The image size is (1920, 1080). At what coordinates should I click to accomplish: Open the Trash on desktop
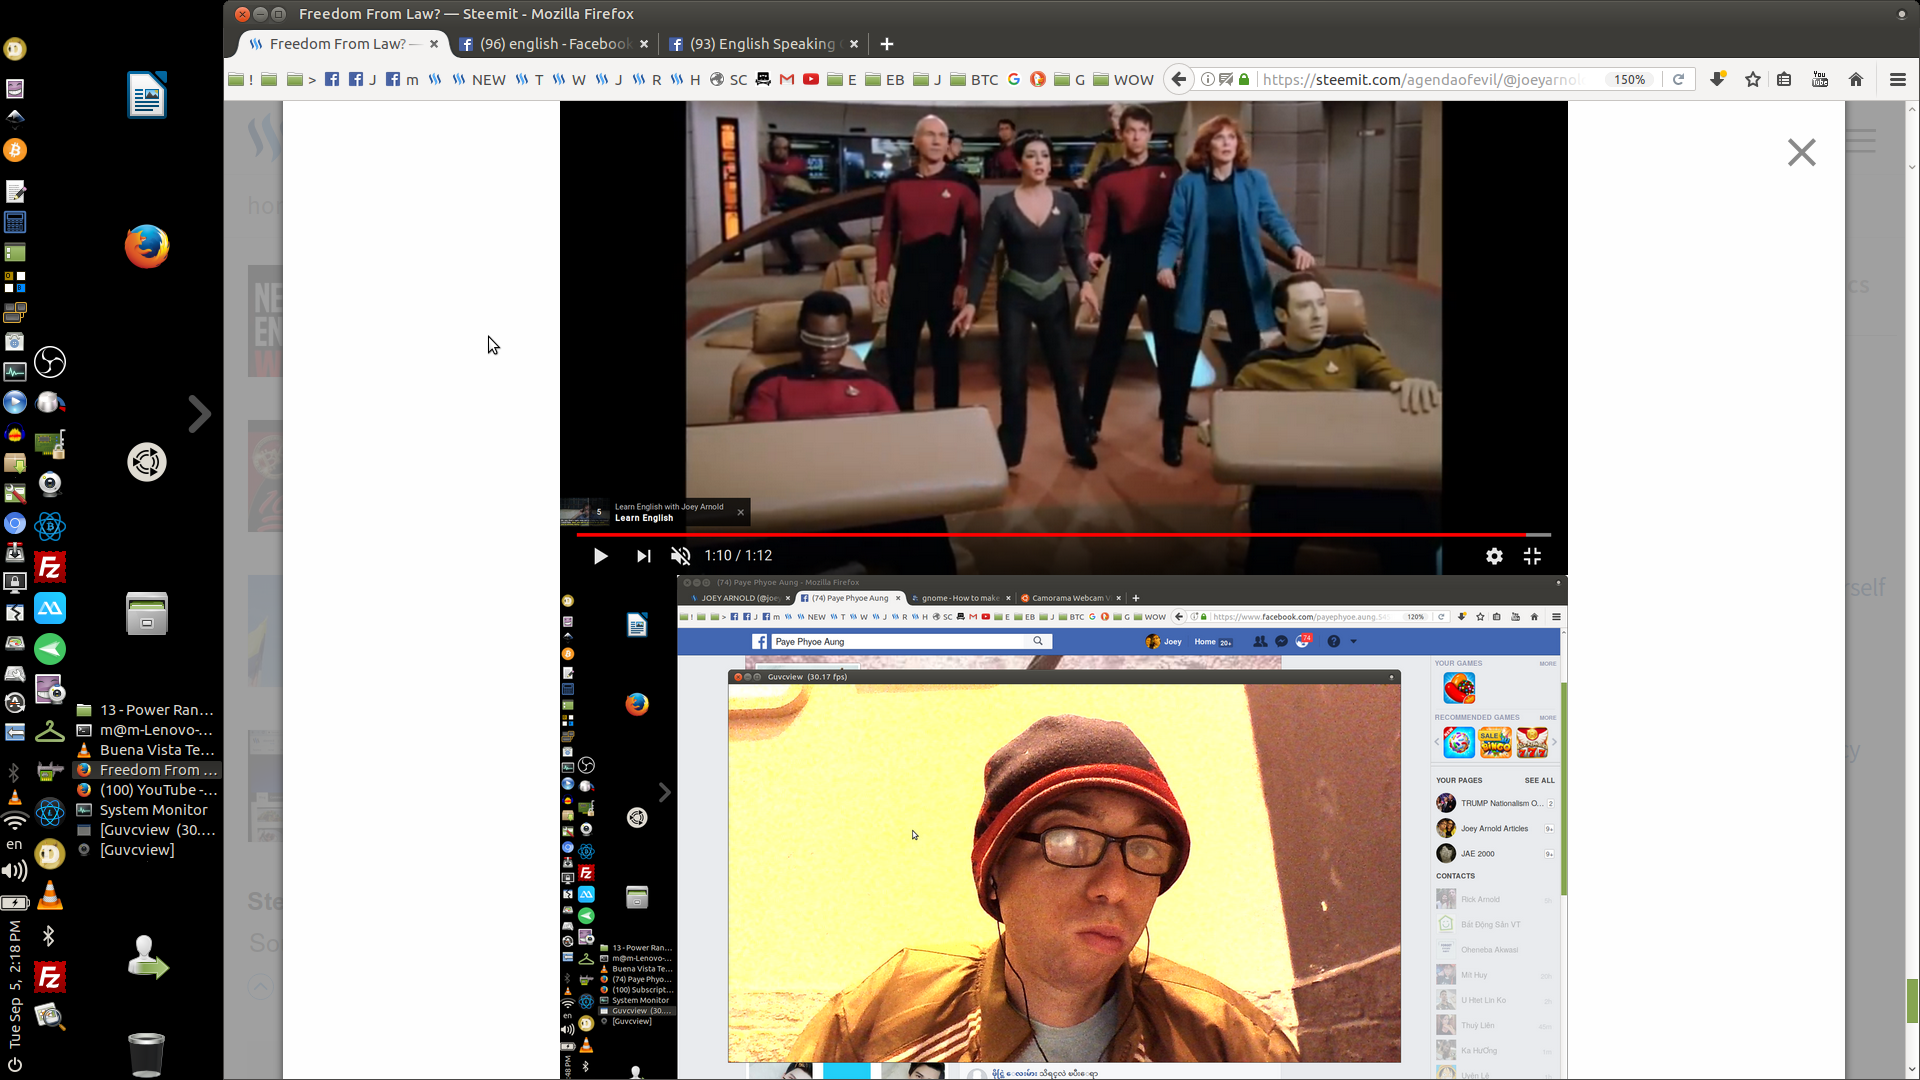pos(147,1054)
